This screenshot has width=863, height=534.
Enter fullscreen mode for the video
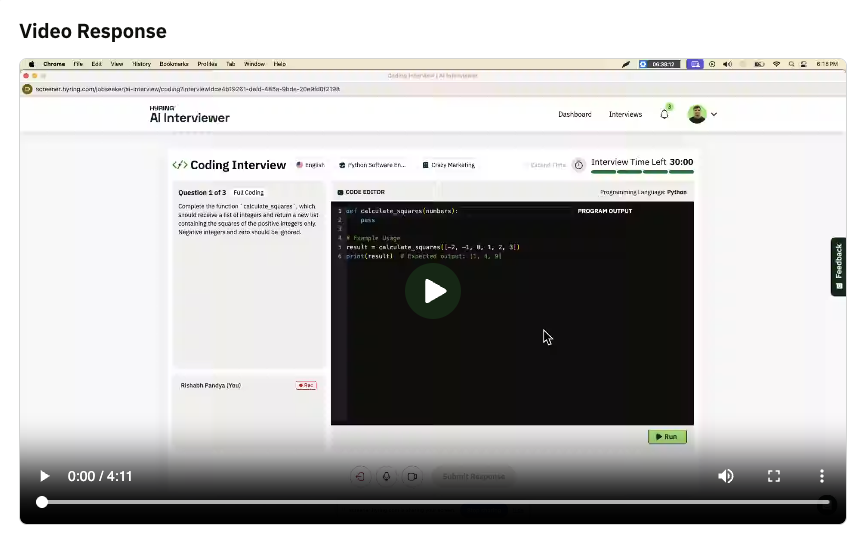click(774, 476)
